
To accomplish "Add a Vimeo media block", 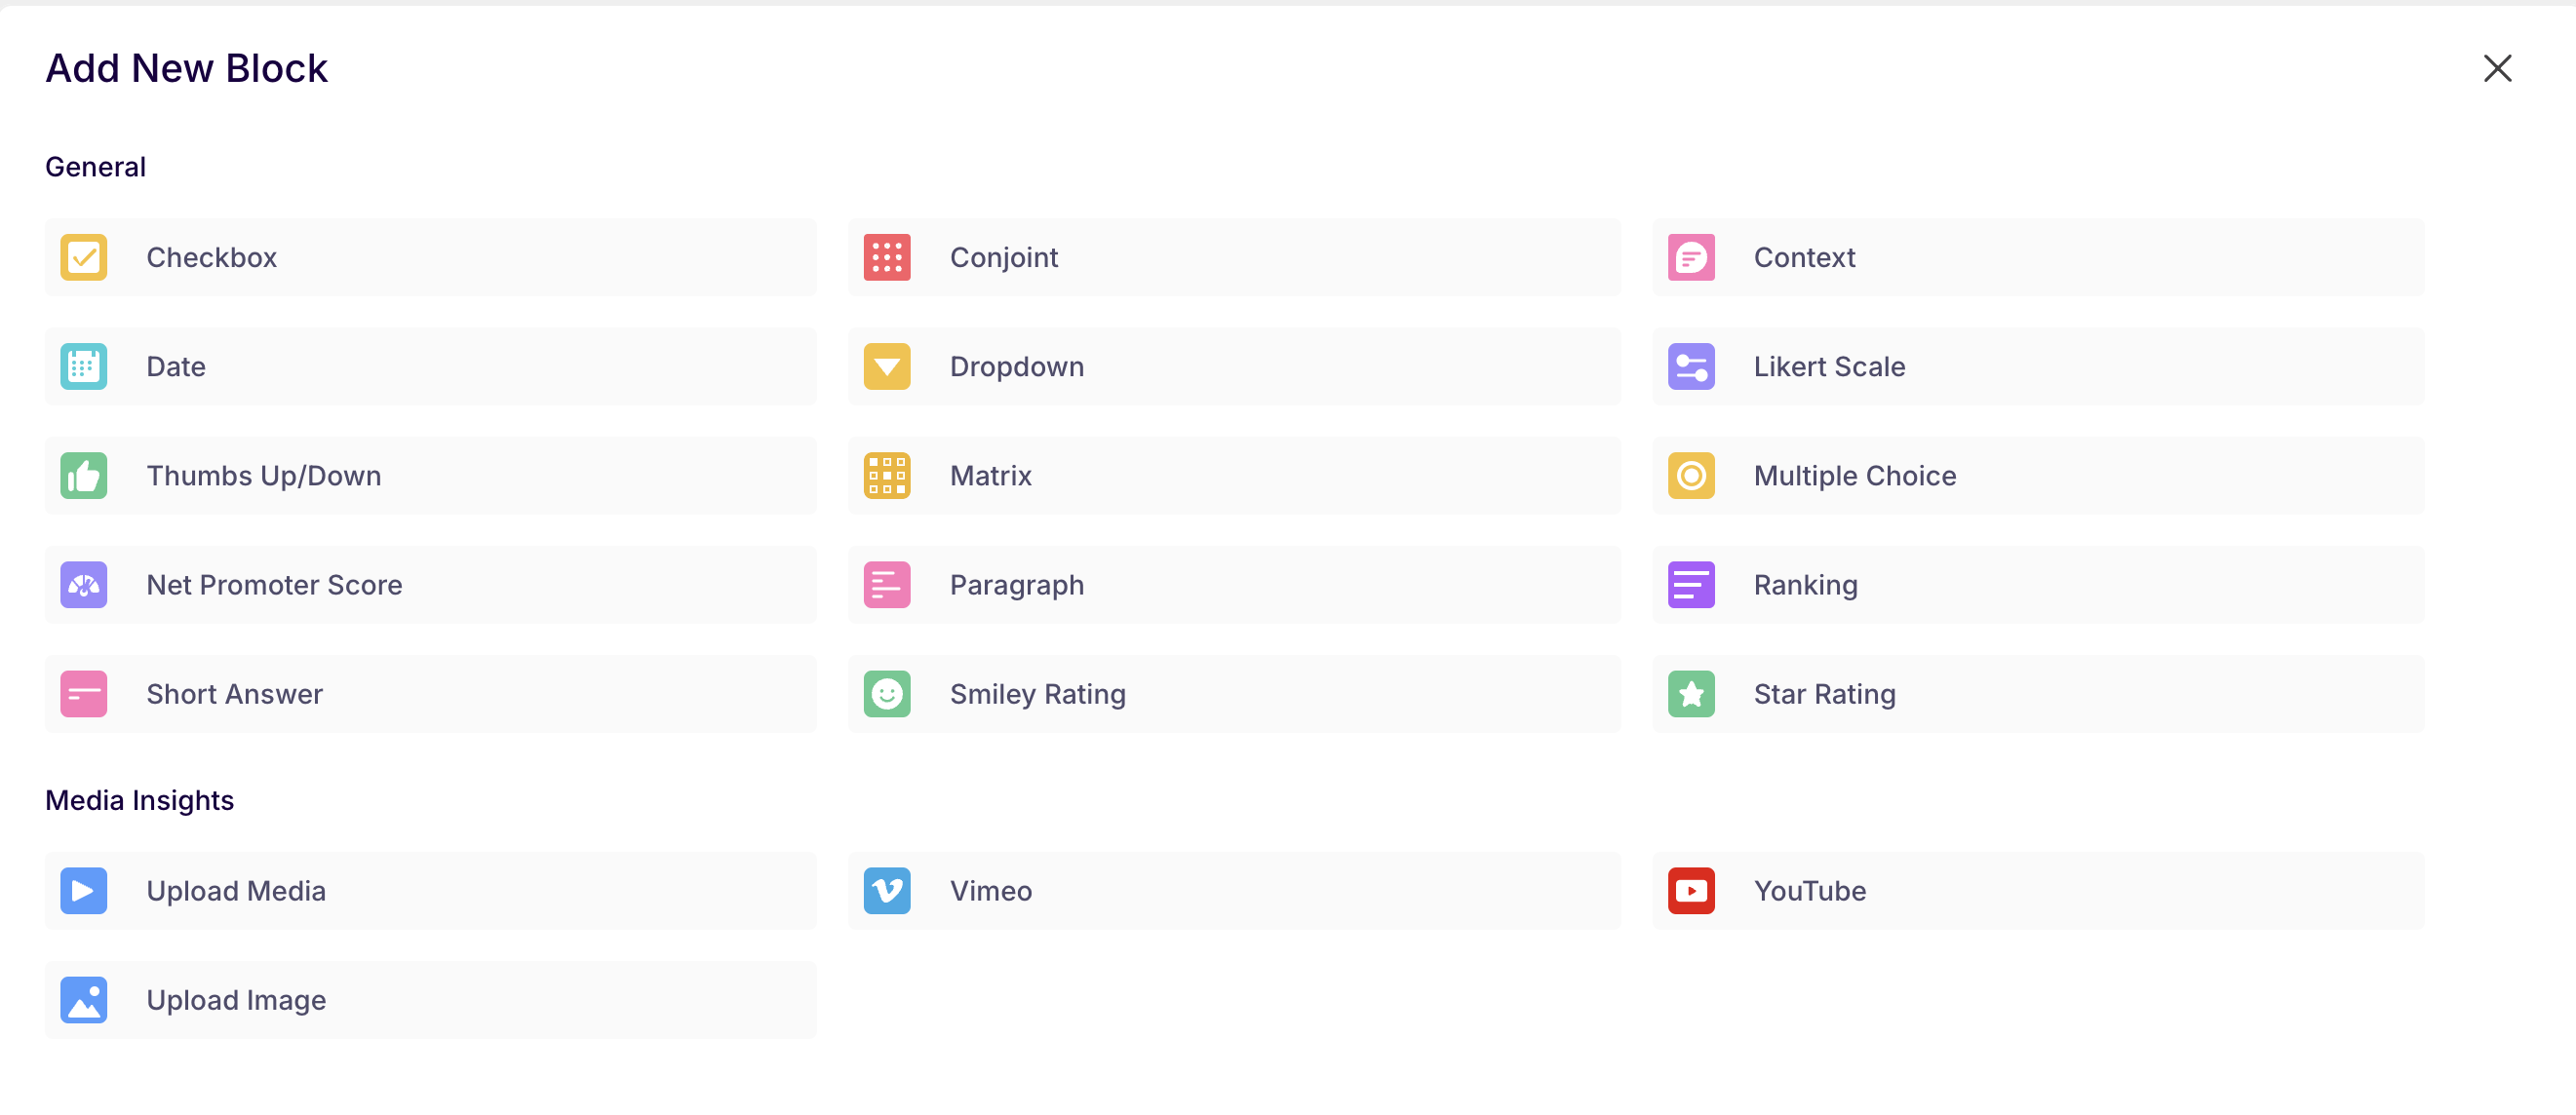I will pos(1234,890).
